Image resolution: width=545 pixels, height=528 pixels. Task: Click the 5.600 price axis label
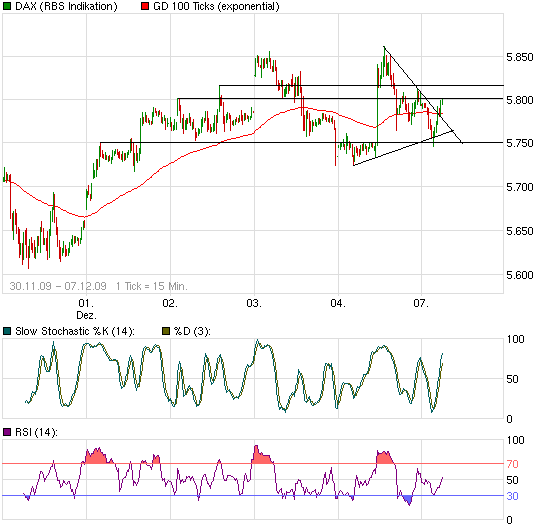click(519, 275)
